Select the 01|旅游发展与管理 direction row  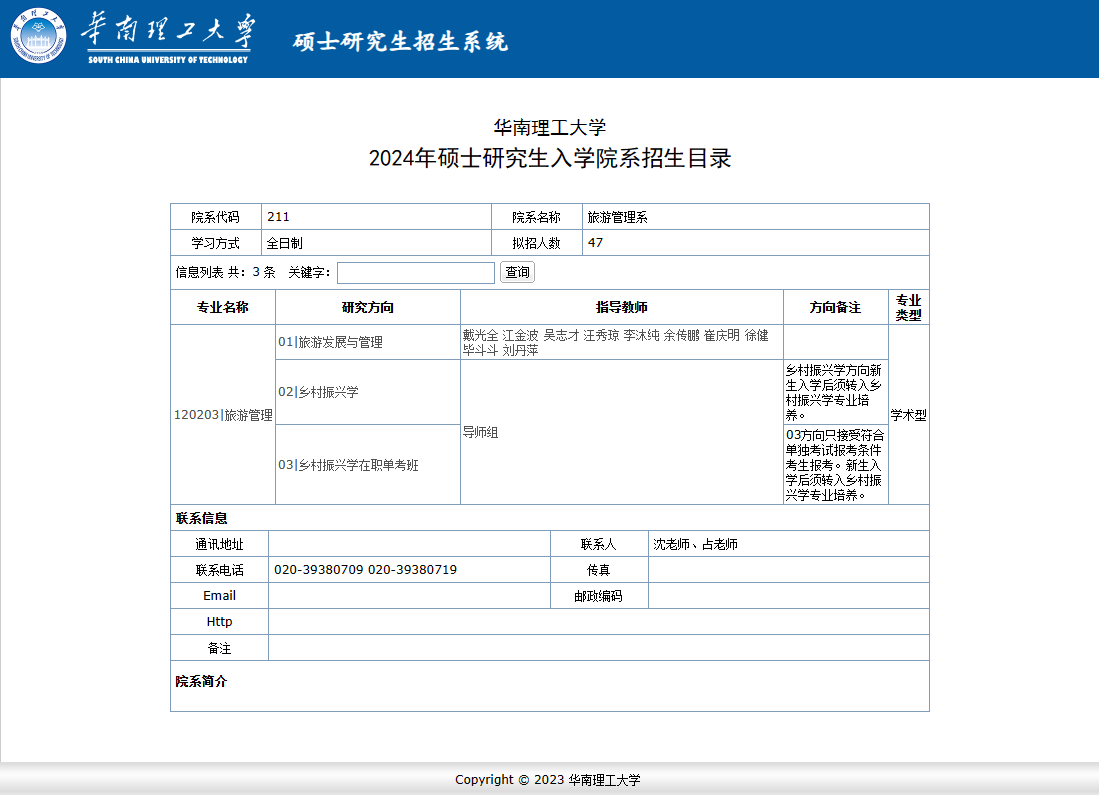point(368,342)
